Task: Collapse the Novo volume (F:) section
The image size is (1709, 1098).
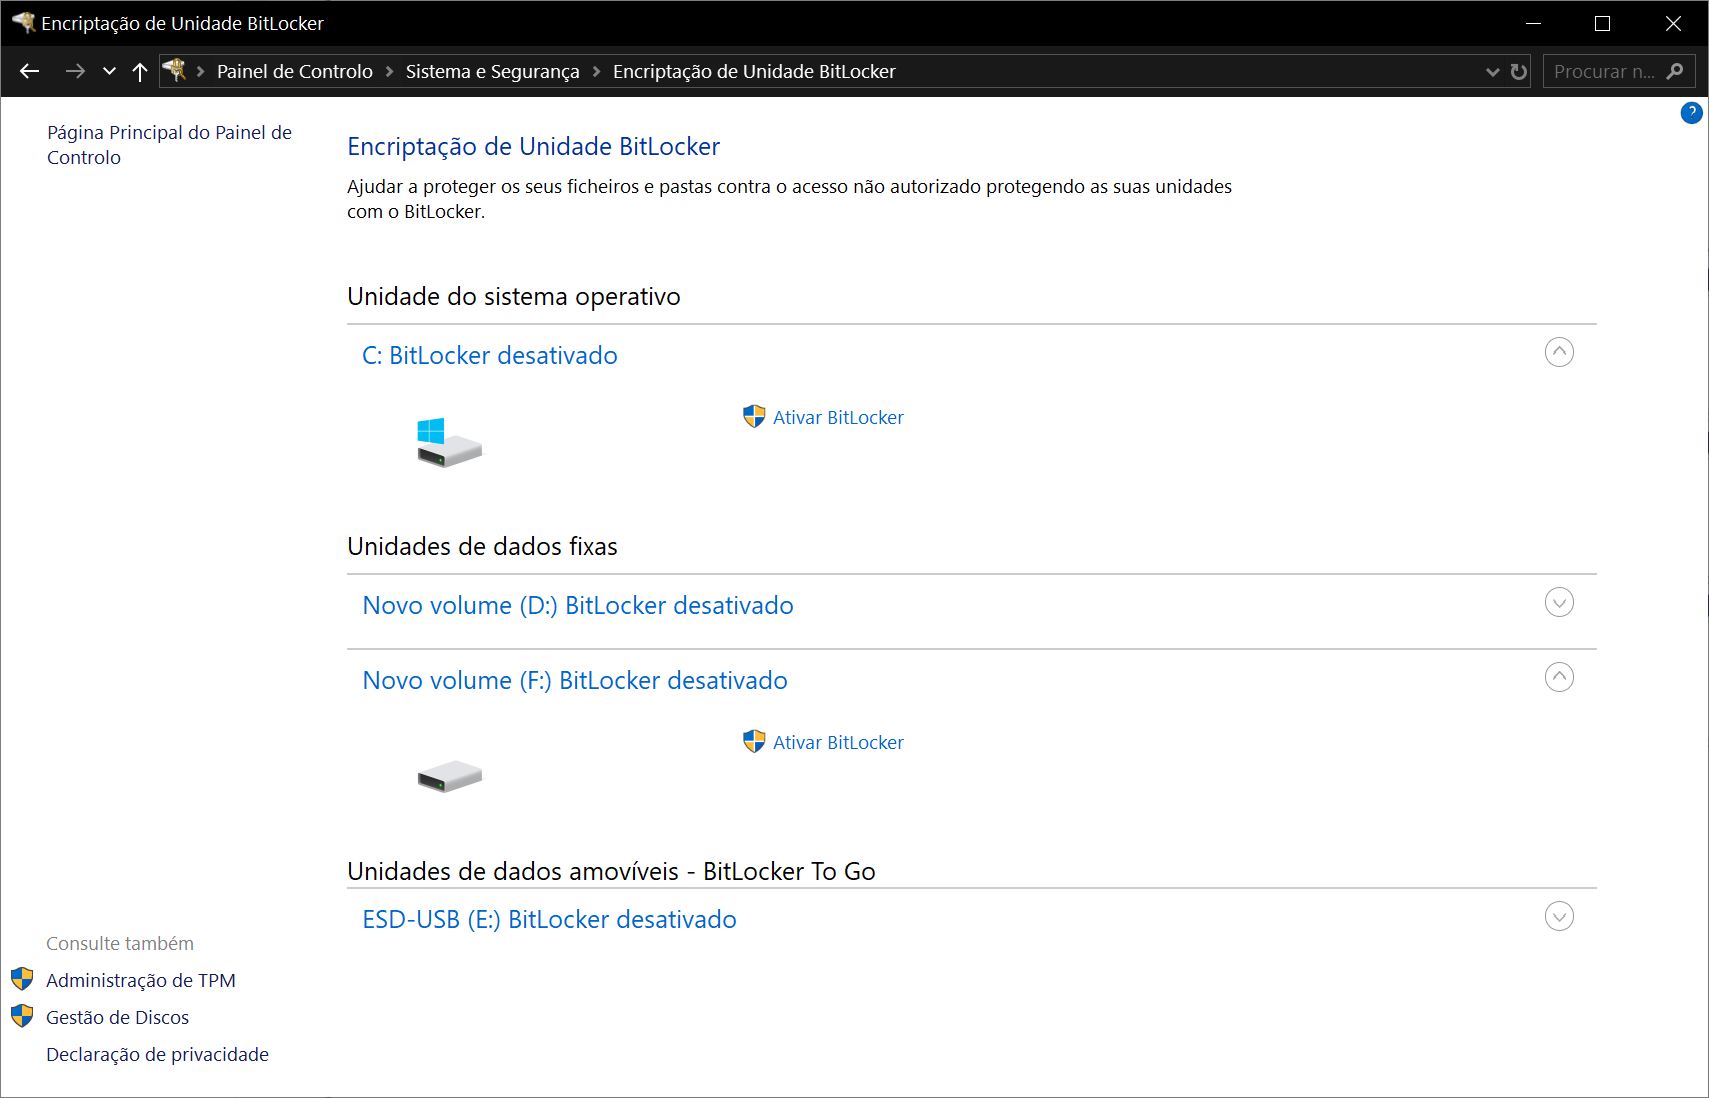Action: [x=1559, y=677]
